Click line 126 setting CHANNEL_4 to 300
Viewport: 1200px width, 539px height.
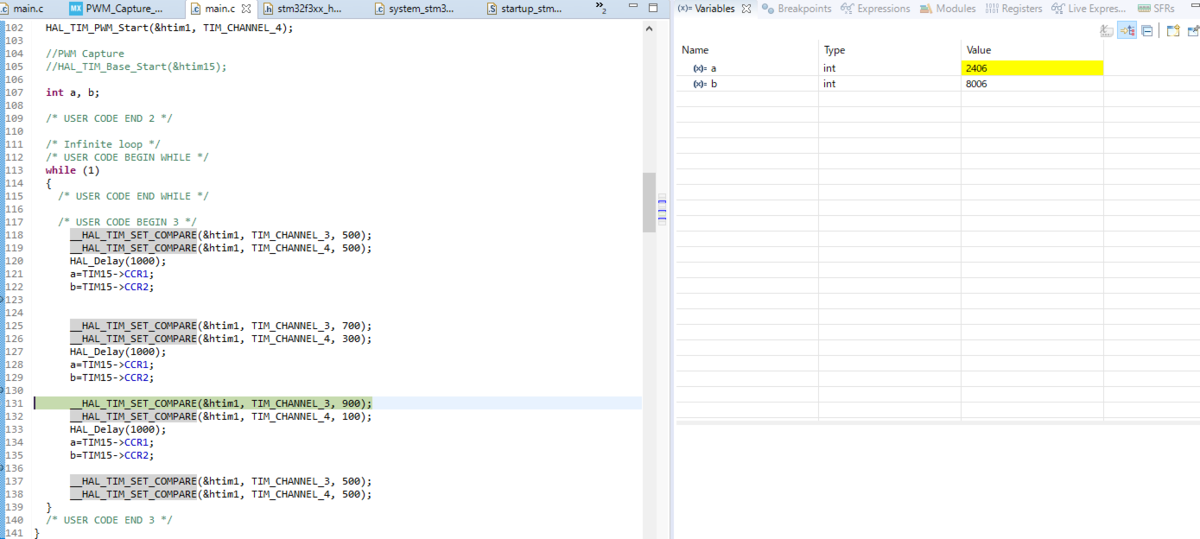click(x=220, y=339)
